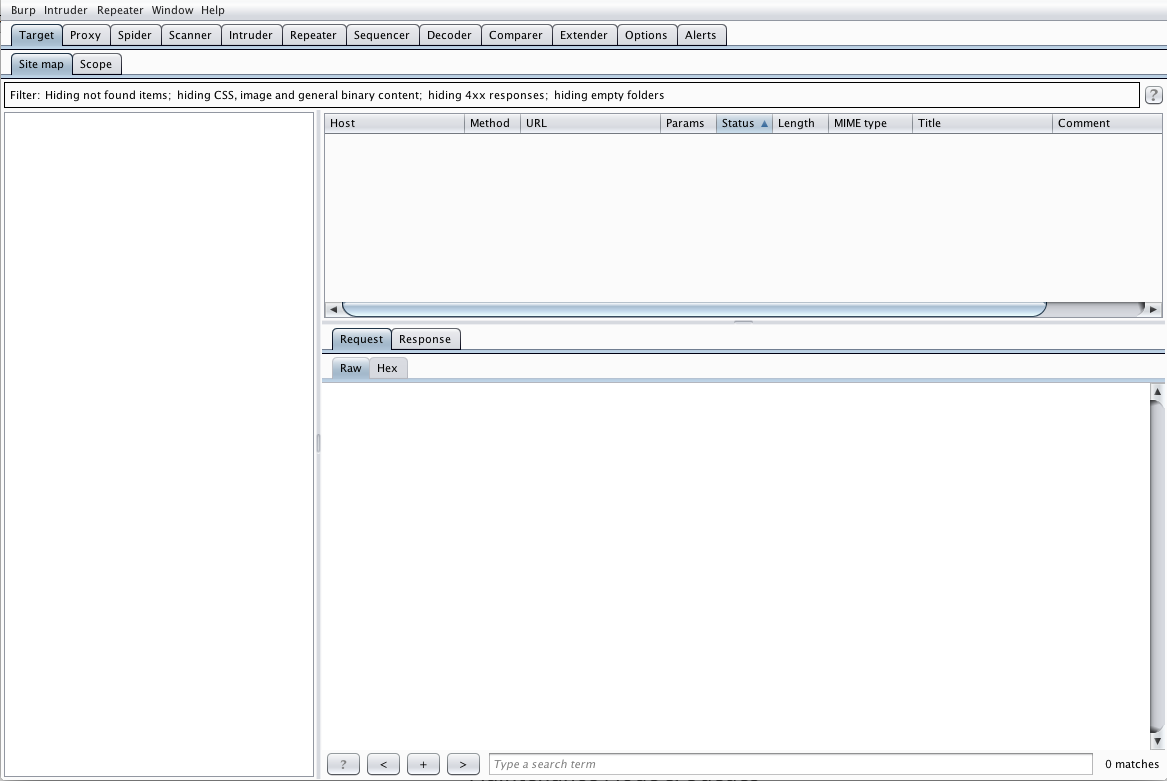
Task: Switch to the Proxy tab
Action: click(85, 35)
